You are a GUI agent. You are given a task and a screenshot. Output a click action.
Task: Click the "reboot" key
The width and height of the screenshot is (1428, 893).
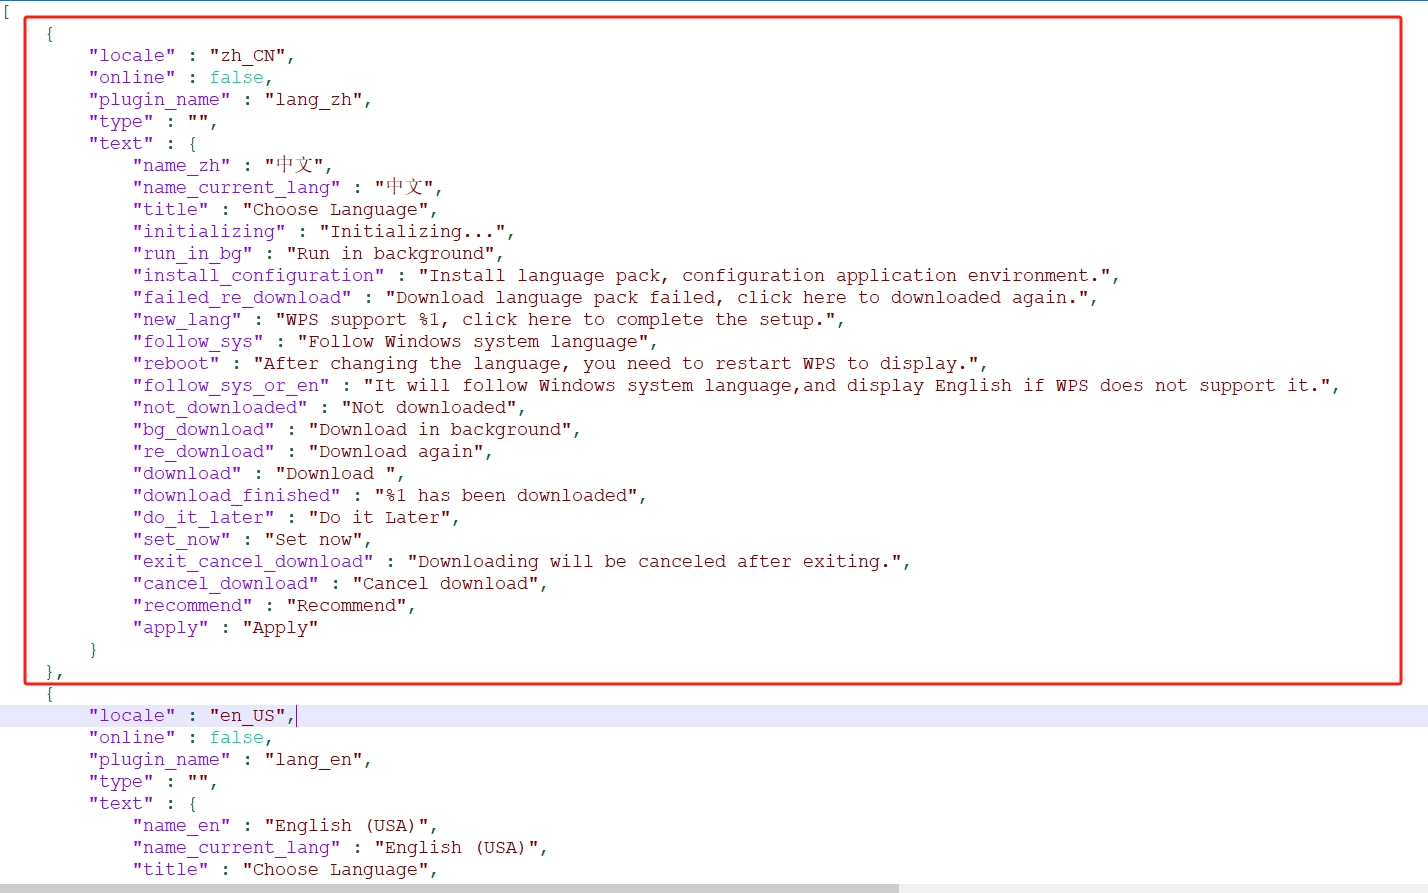(x=176, y=364)
